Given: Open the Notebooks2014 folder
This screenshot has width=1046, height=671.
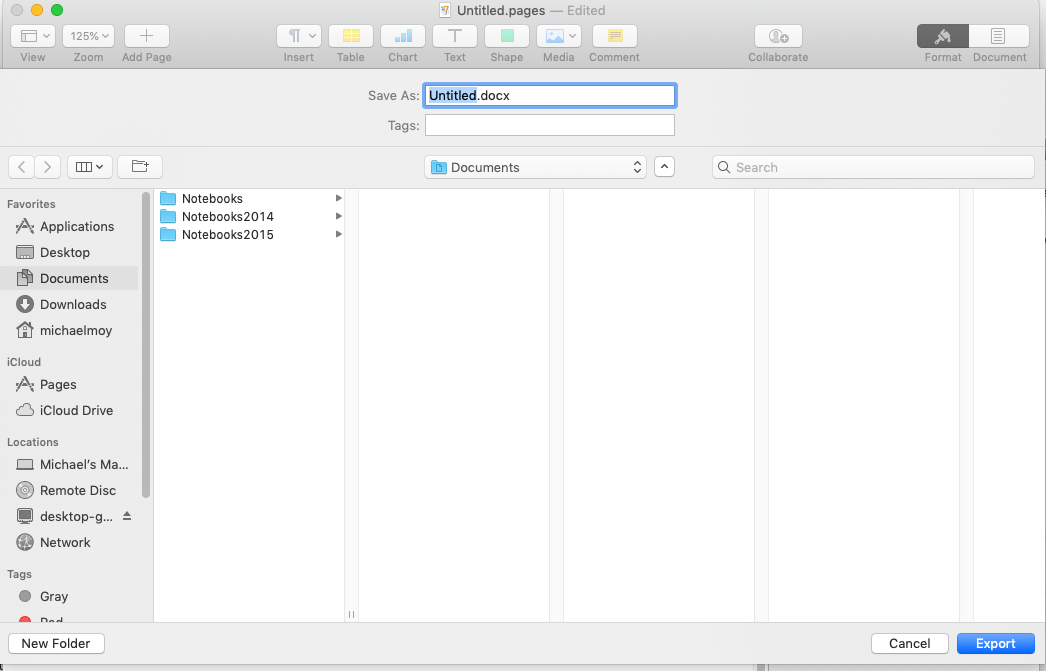Looking at the screenshot, I should tap(251, 216).
